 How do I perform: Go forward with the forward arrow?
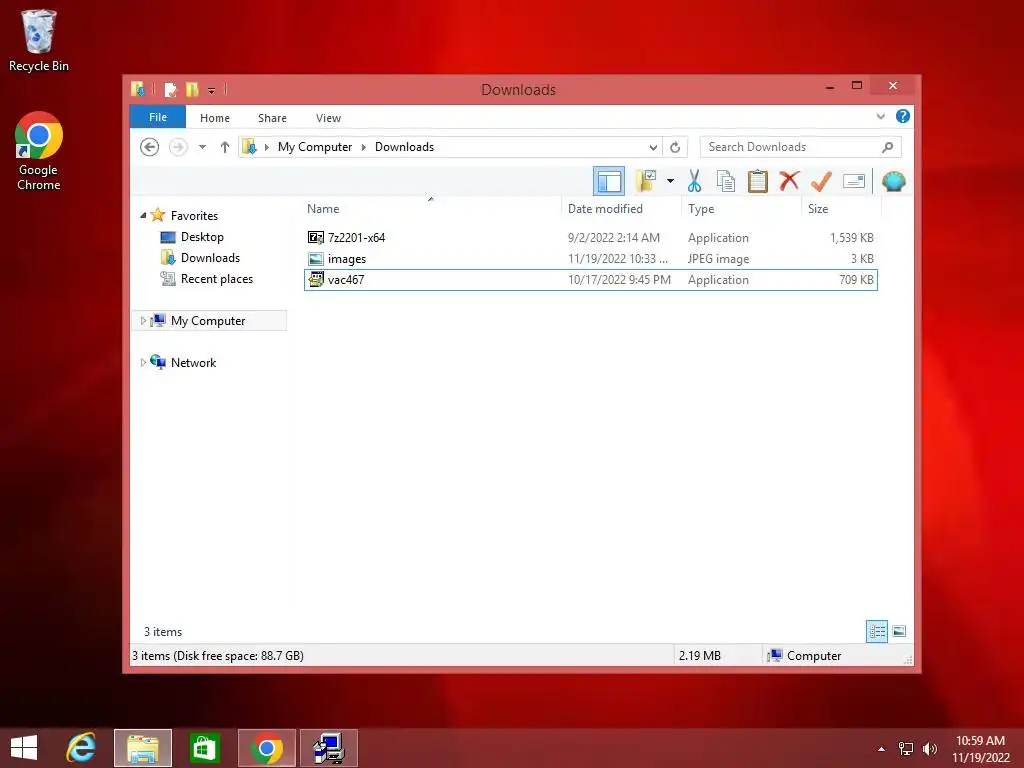tap(178, 147)
